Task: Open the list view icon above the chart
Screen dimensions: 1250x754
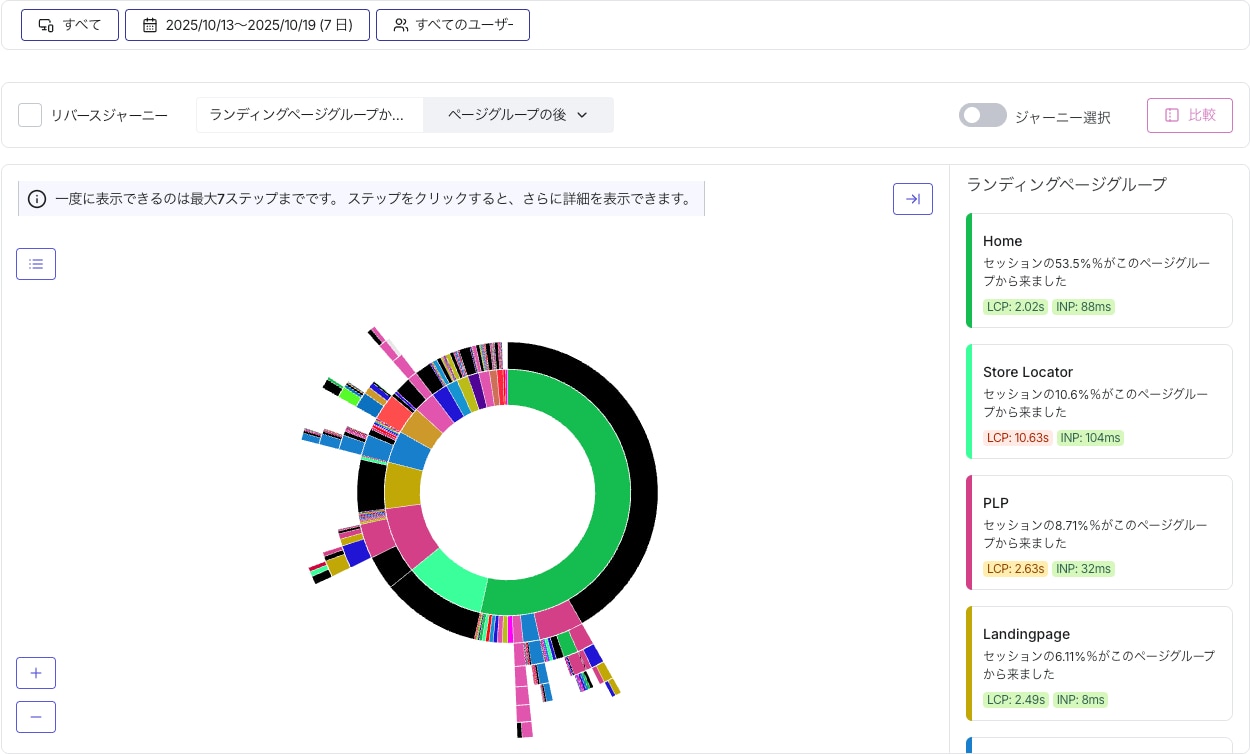Action: click(x=36, y=264)
